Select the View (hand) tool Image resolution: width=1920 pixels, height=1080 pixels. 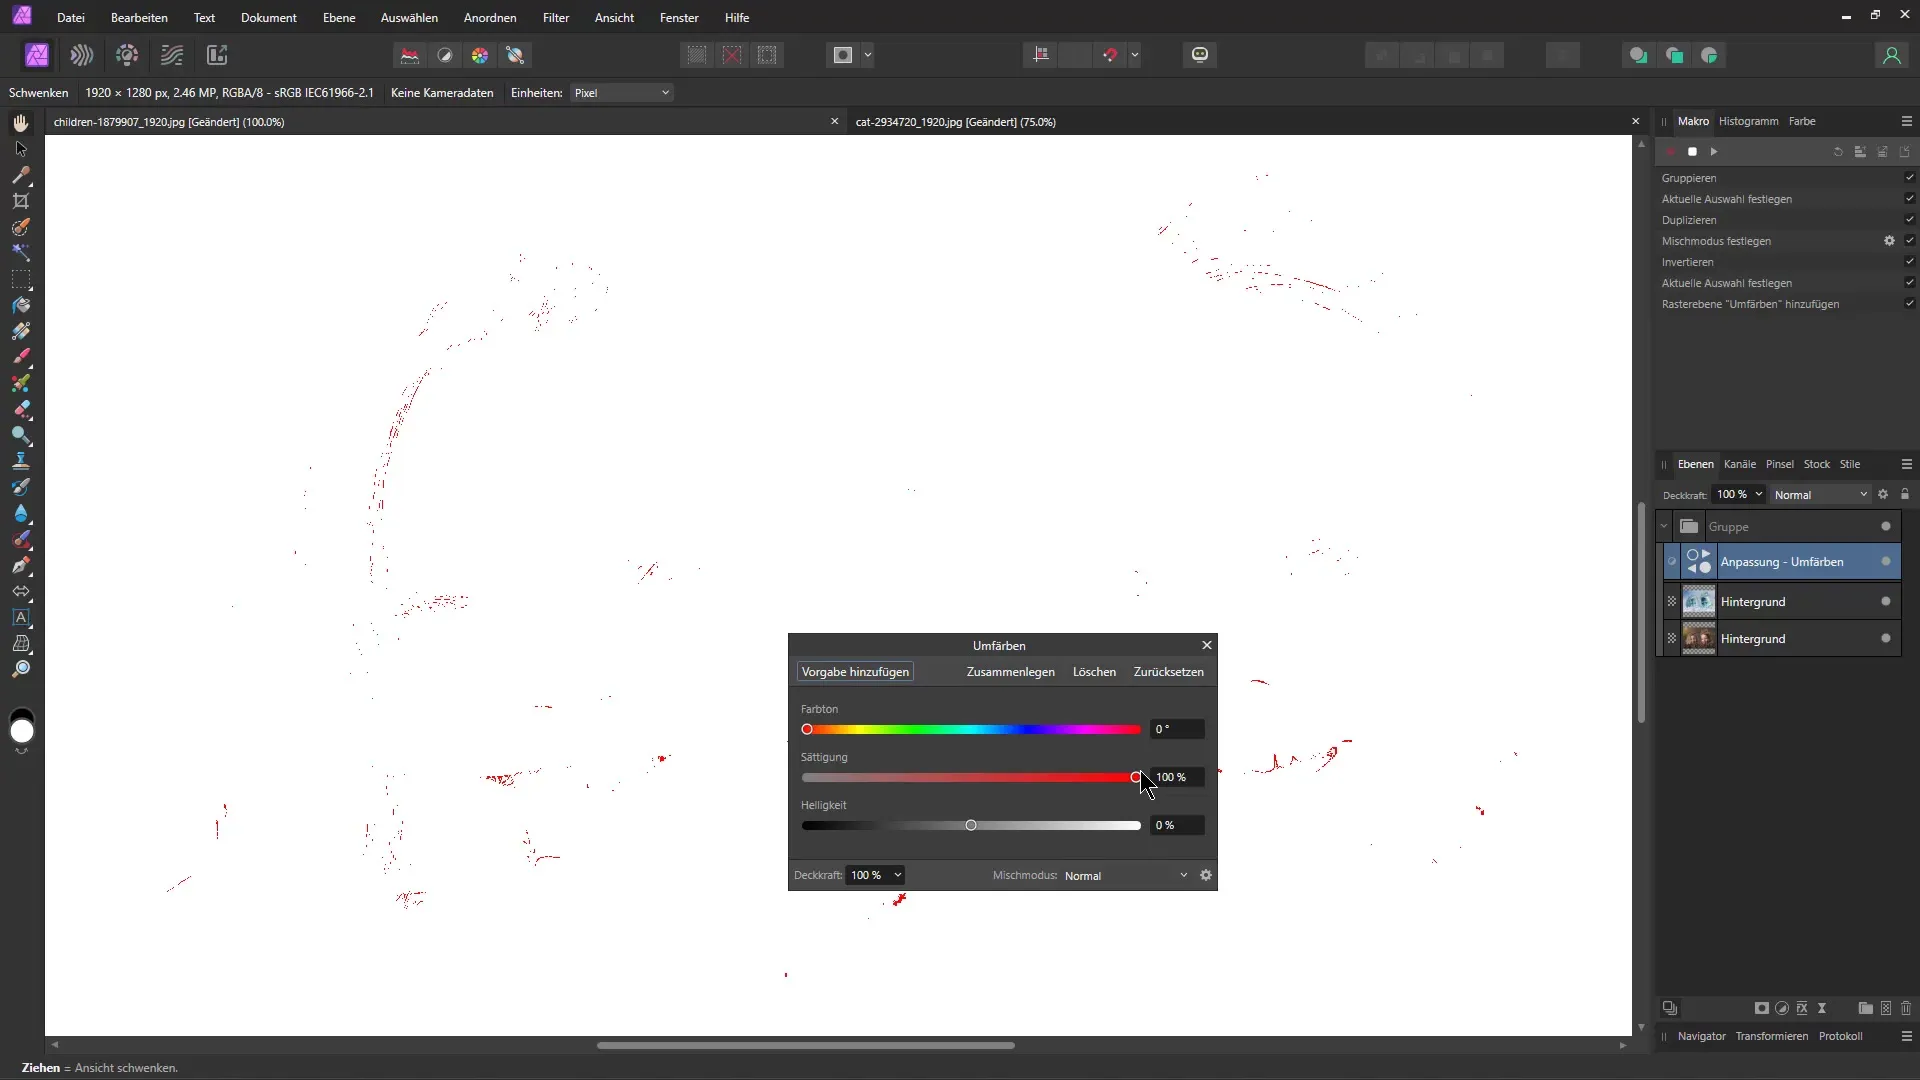pos(21,123)
